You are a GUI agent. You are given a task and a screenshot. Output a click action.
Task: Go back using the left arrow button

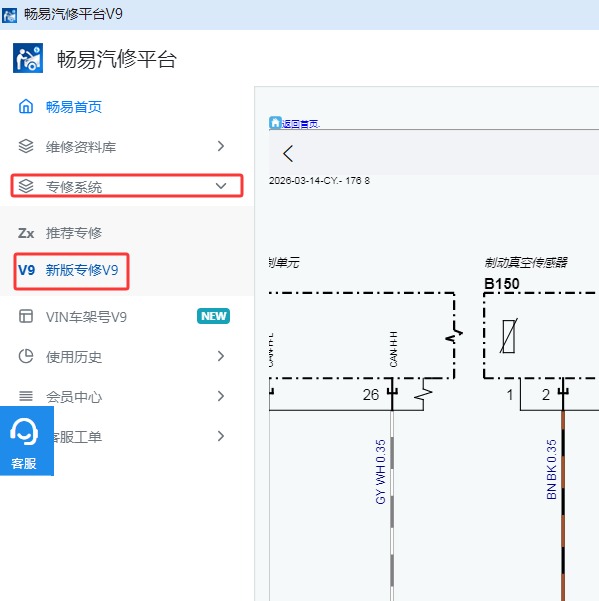tap(288, 154)
